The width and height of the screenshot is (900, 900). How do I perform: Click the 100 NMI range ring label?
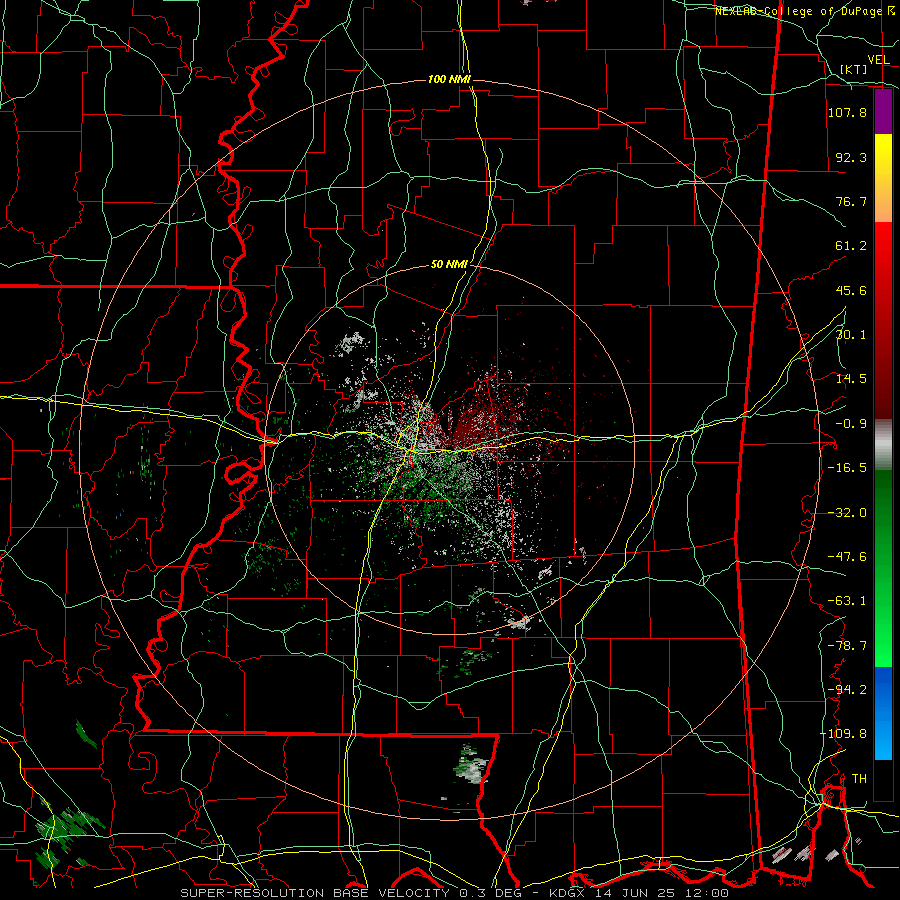449,79
